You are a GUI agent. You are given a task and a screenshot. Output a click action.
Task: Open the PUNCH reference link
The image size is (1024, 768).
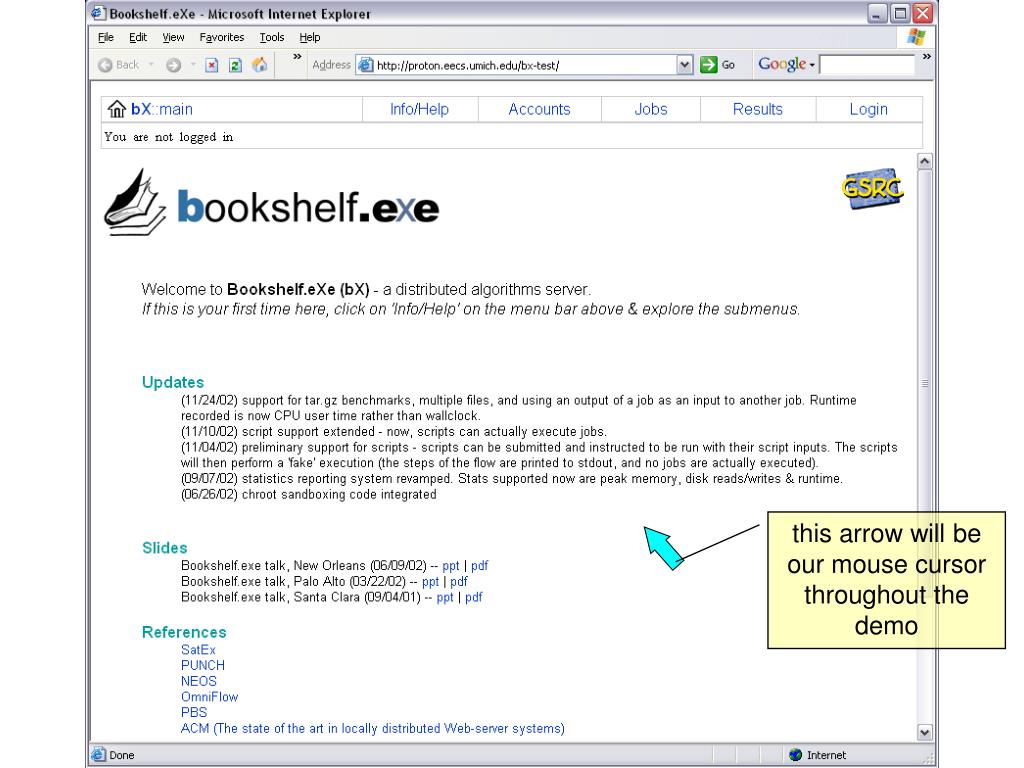coord(202,665)
